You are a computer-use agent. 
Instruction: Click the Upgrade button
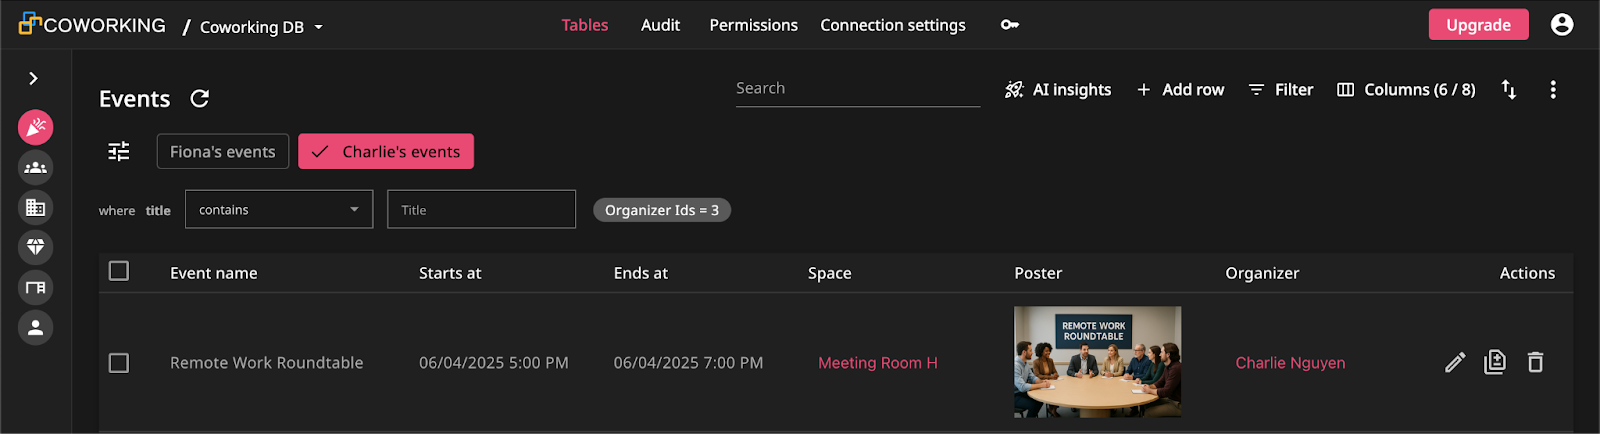click(x=1478, y=25)
